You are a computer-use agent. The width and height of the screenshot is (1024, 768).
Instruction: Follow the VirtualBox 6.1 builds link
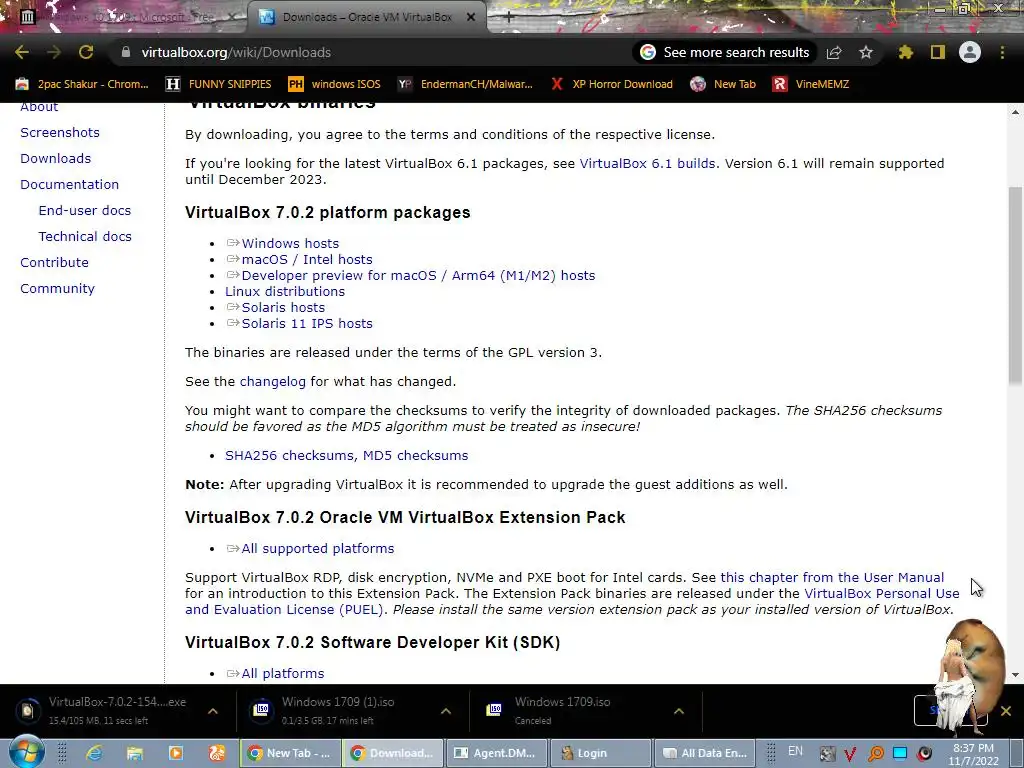[x=647, y=163]
